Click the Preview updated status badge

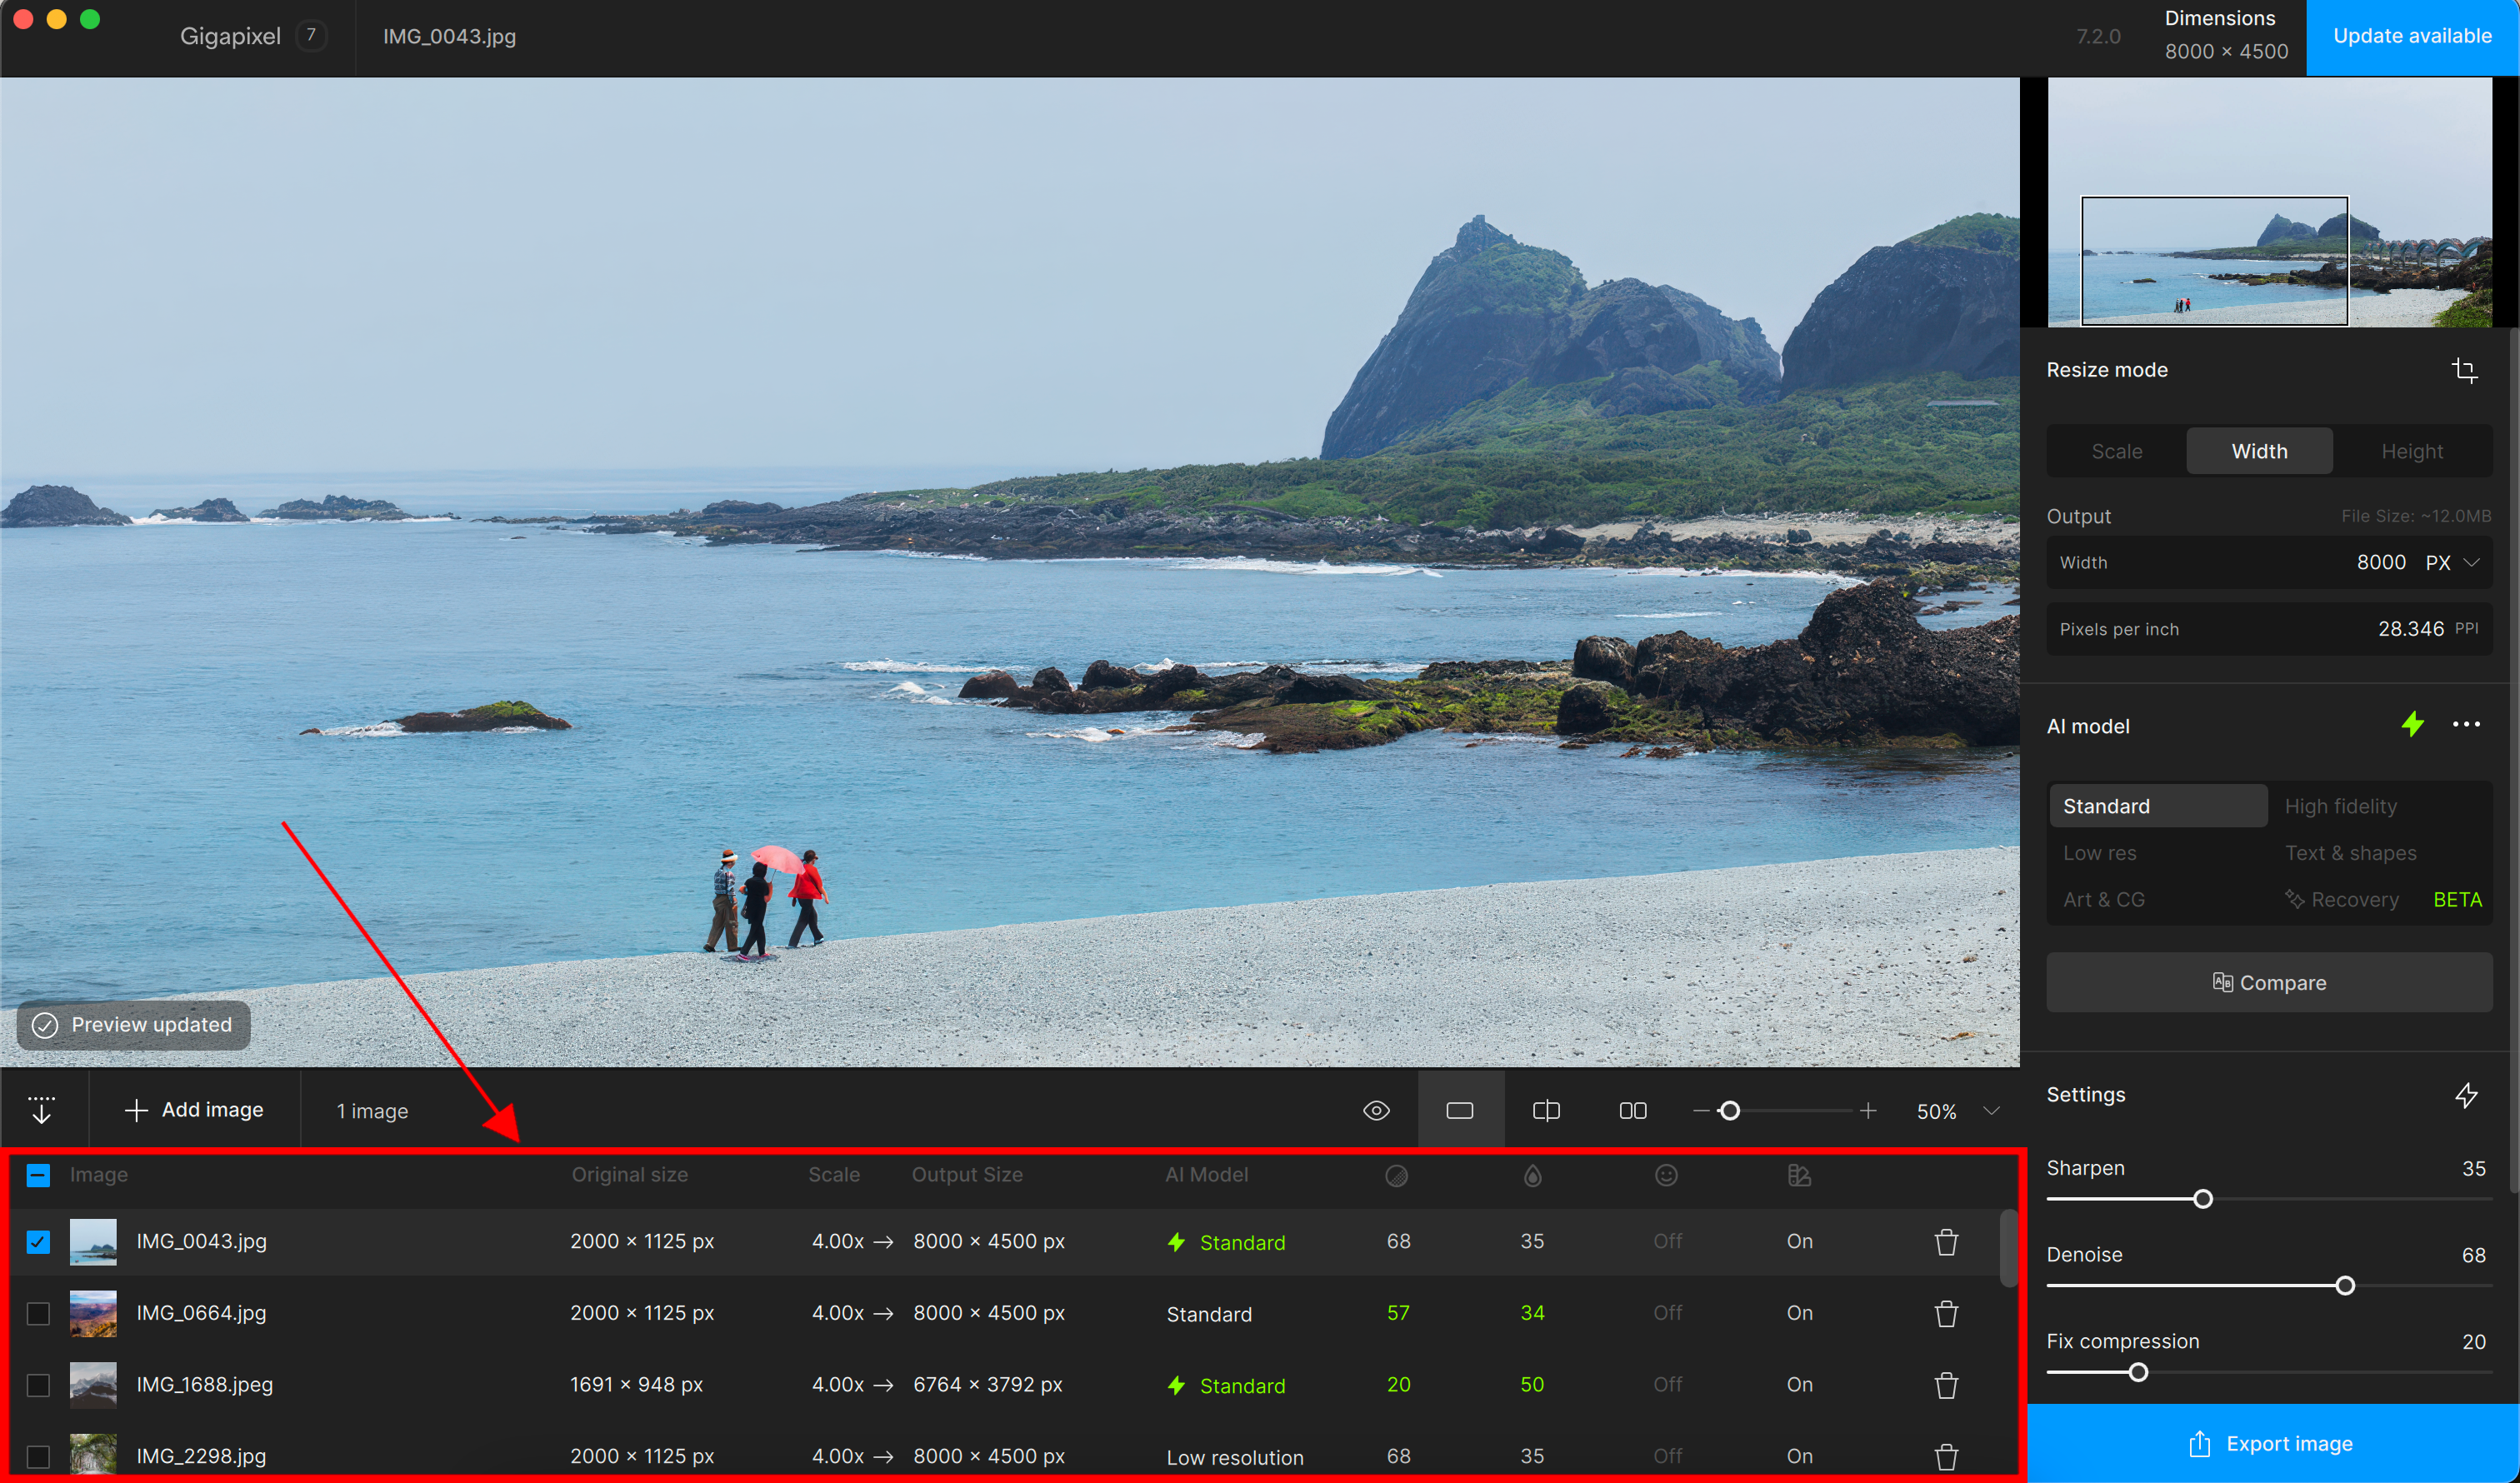pos(134,1025)
